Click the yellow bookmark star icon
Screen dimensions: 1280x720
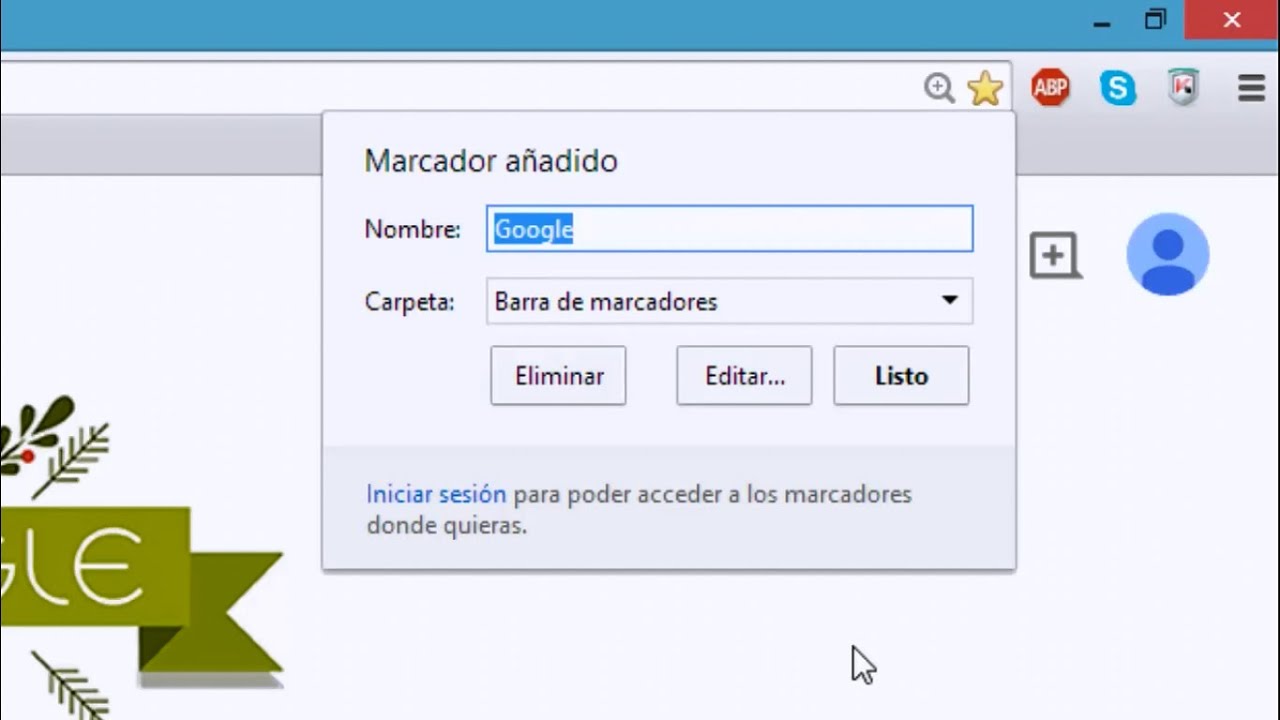pyautogui.click(x=985, y=88)
